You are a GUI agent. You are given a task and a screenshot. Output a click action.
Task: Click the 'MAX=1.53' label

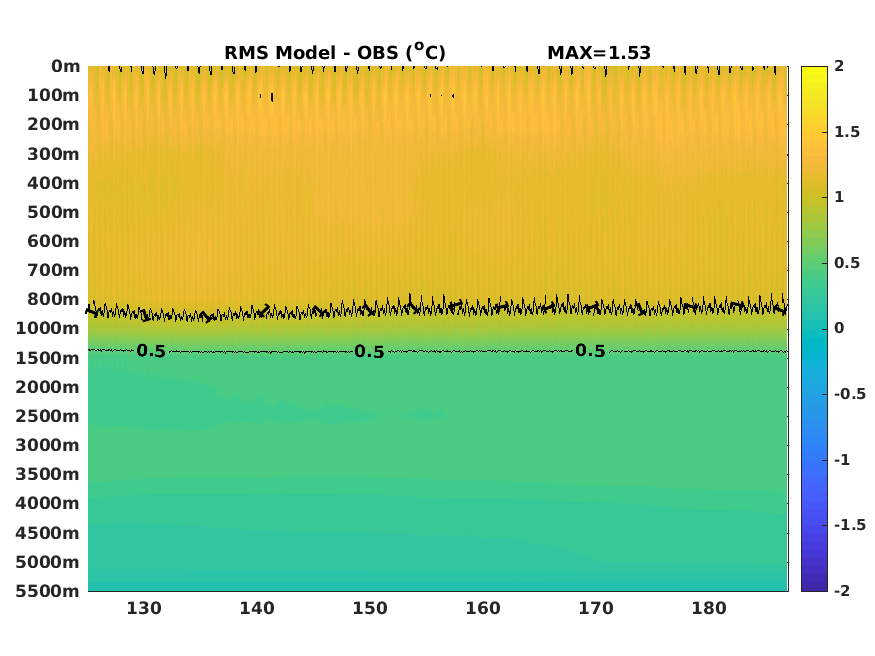tap(599, 53)
